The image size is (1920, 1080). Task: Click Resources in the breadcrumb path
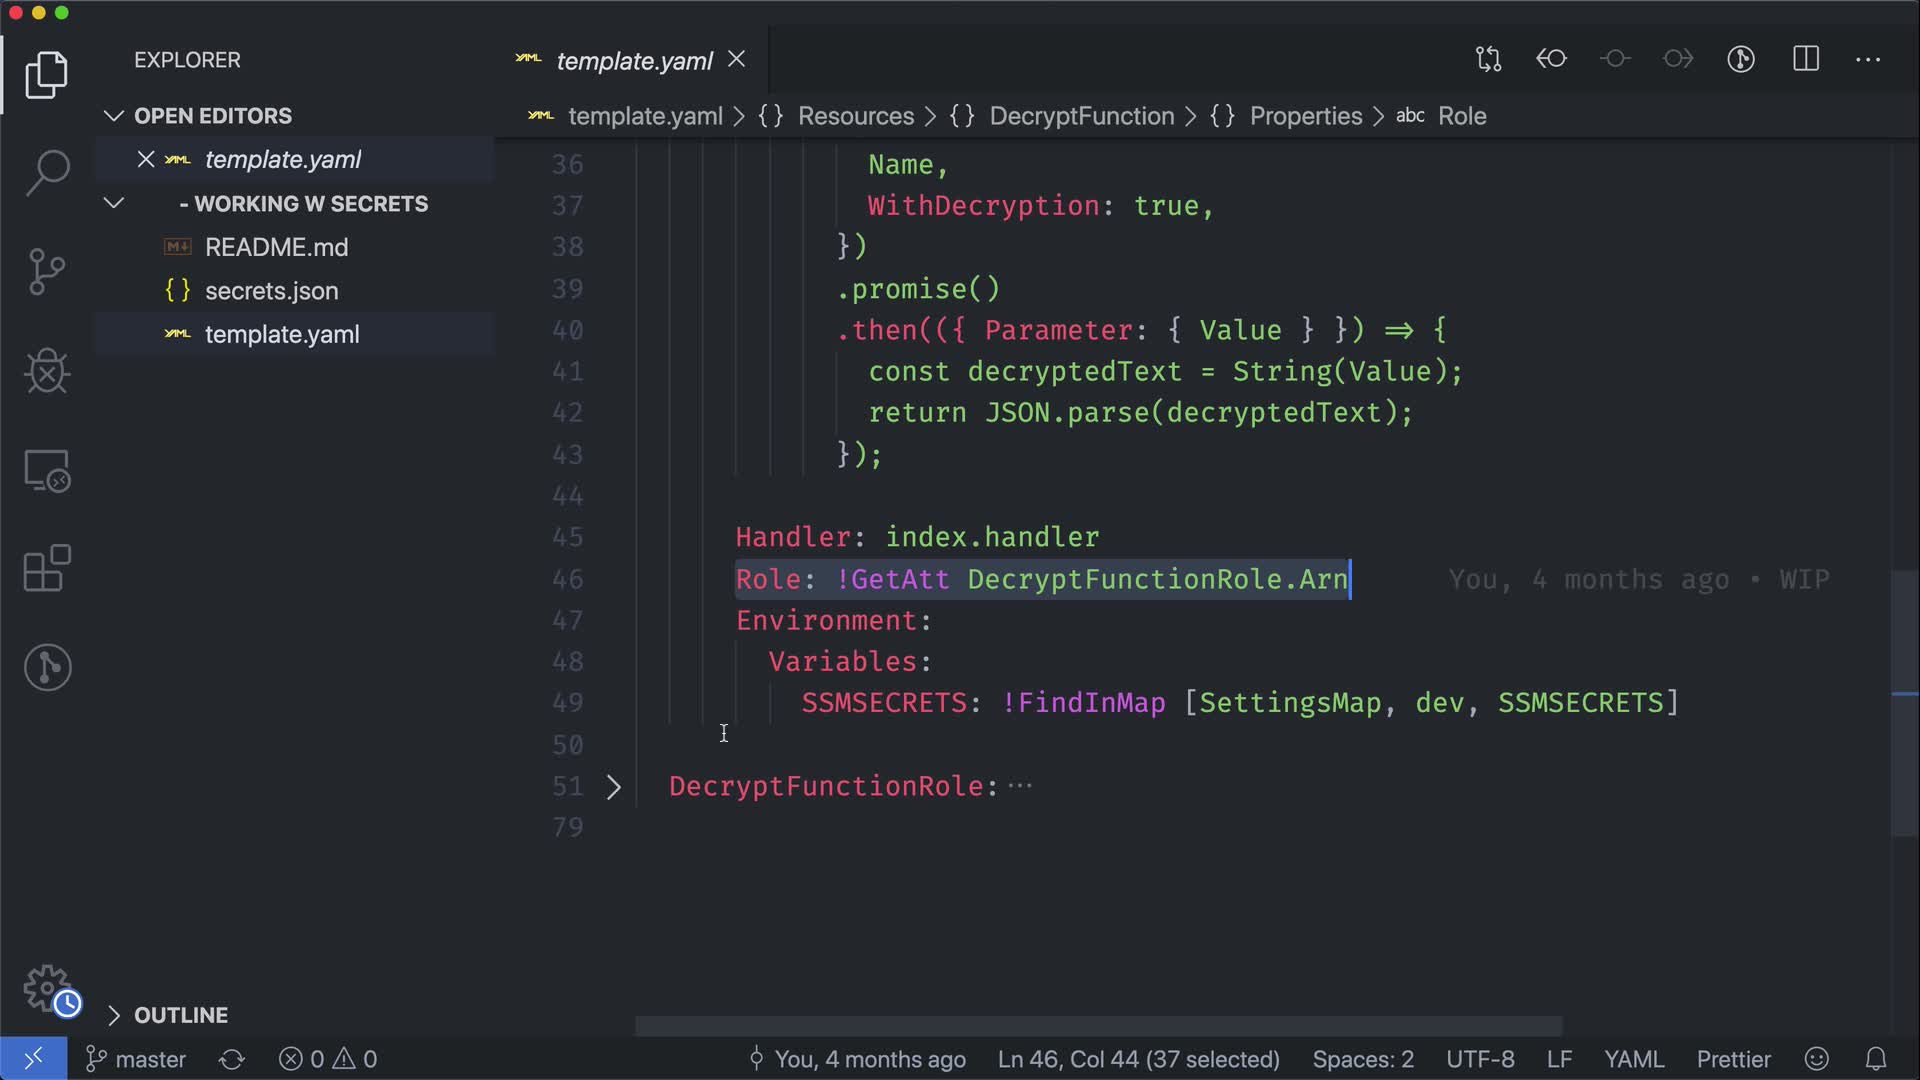[855, 116]
